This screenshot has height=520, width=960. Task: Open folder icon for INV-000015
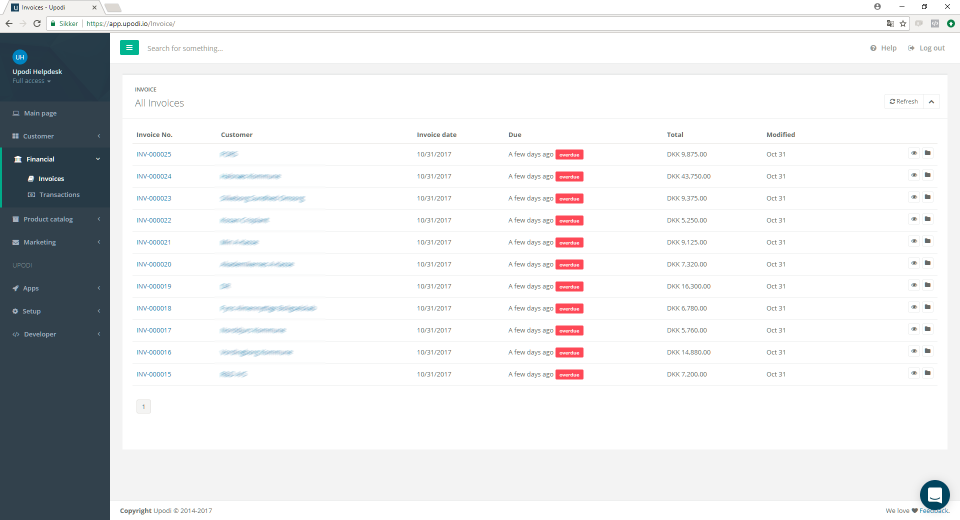928,374
